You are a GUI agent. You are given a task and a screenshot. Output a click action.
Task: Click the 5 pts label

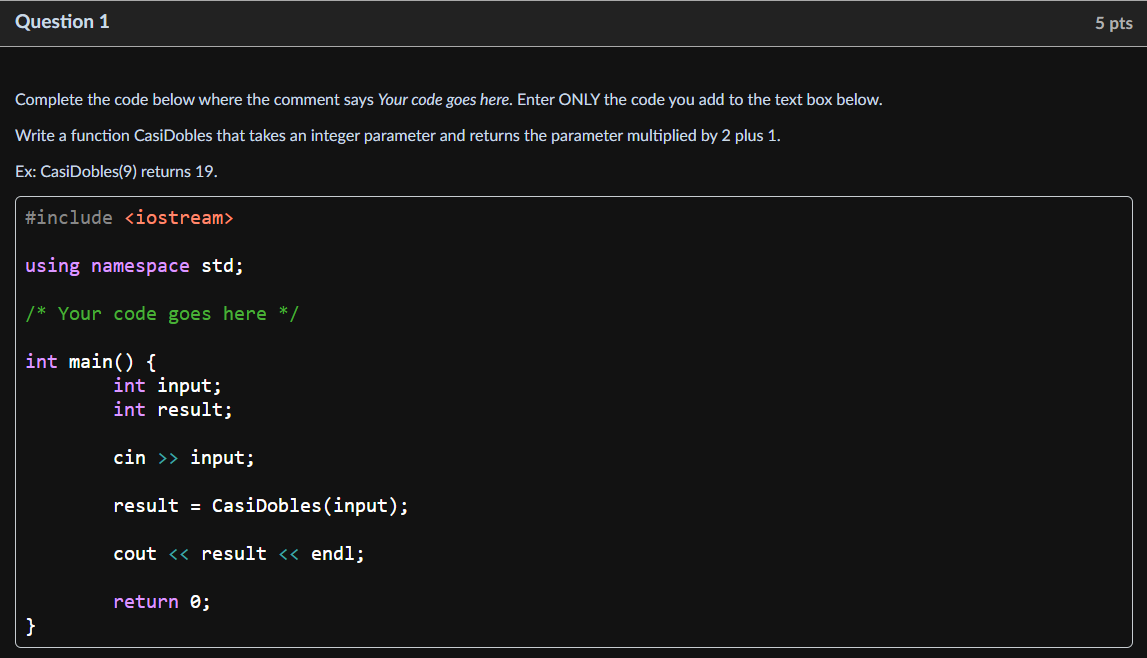(x=1113, y=22)
